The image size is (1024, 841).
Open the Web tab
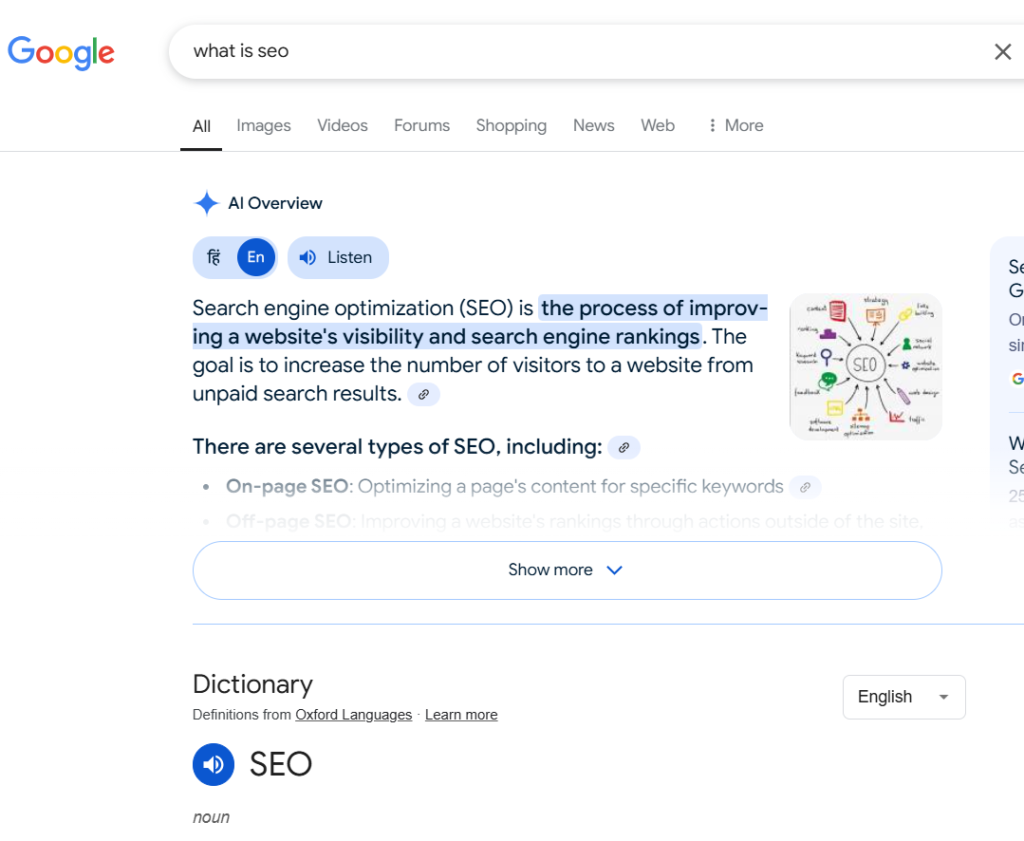tap(657, 125)
